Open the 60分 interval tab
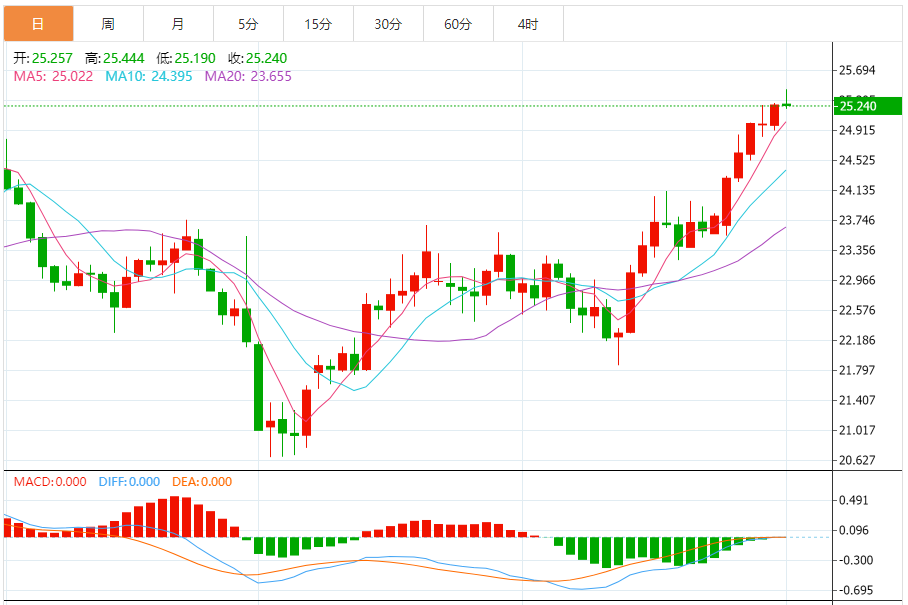Viewport: 908px width, 605px height. 458,24
